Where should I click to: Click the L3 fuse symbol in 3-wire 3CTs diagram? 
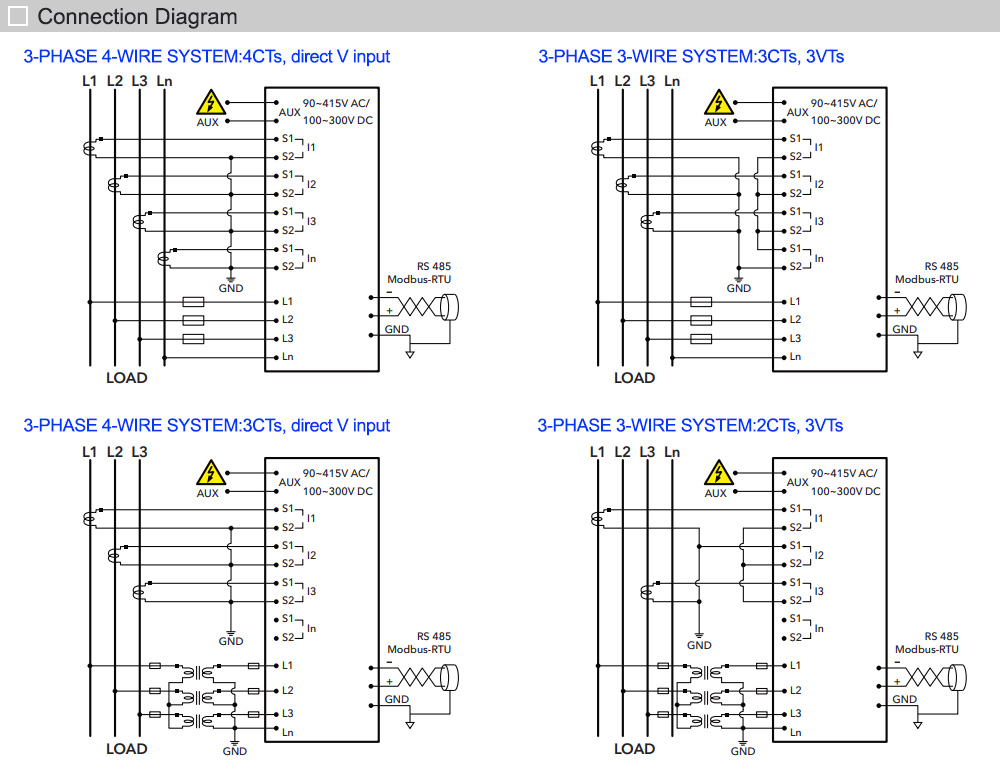click(702, 338)
